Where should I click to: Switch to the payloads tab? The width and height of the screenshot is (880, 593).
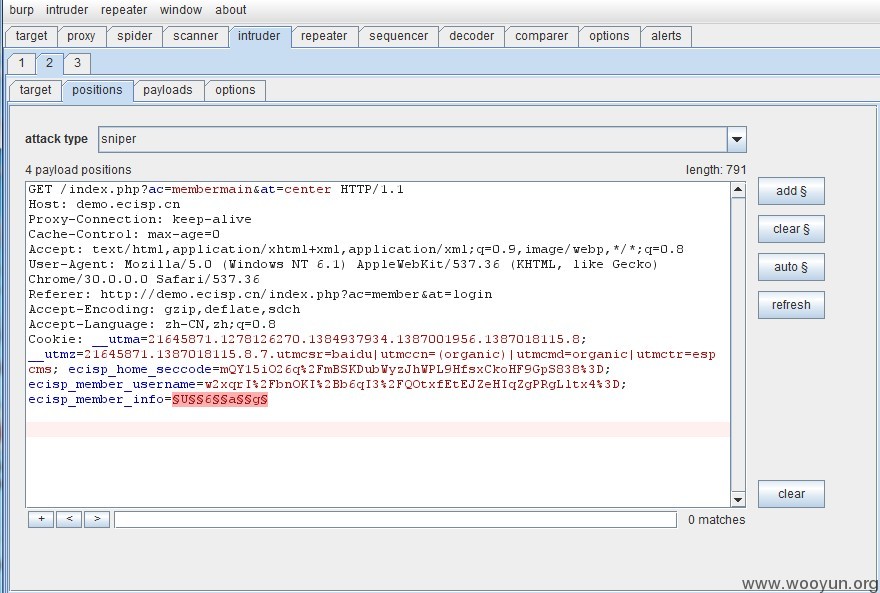(x=167, y=90)
